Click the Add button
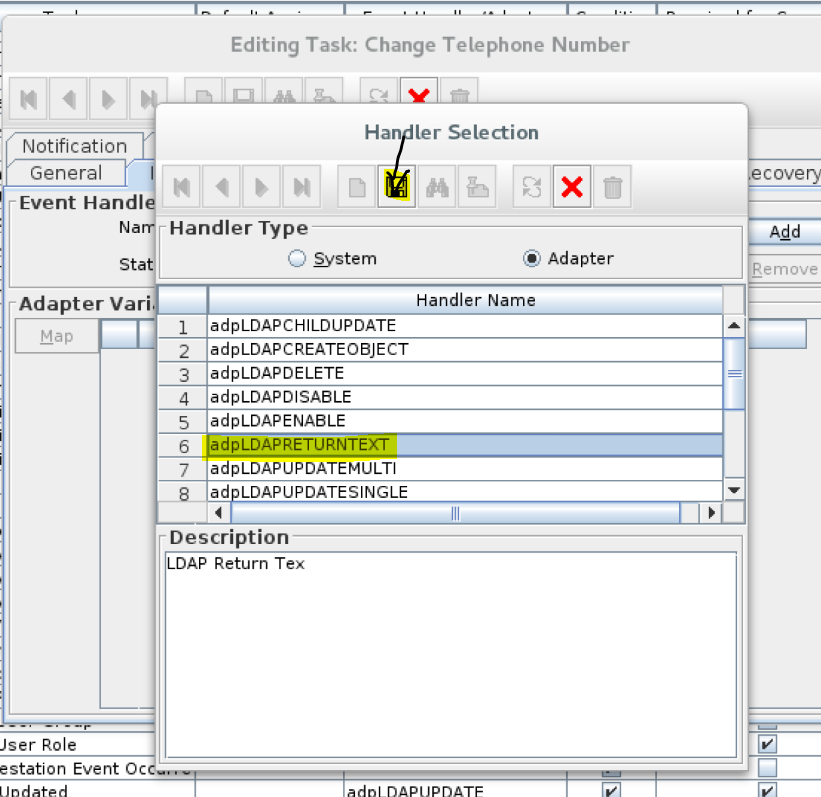The height and width of the screenshot is (797, 821). [785, 232]
